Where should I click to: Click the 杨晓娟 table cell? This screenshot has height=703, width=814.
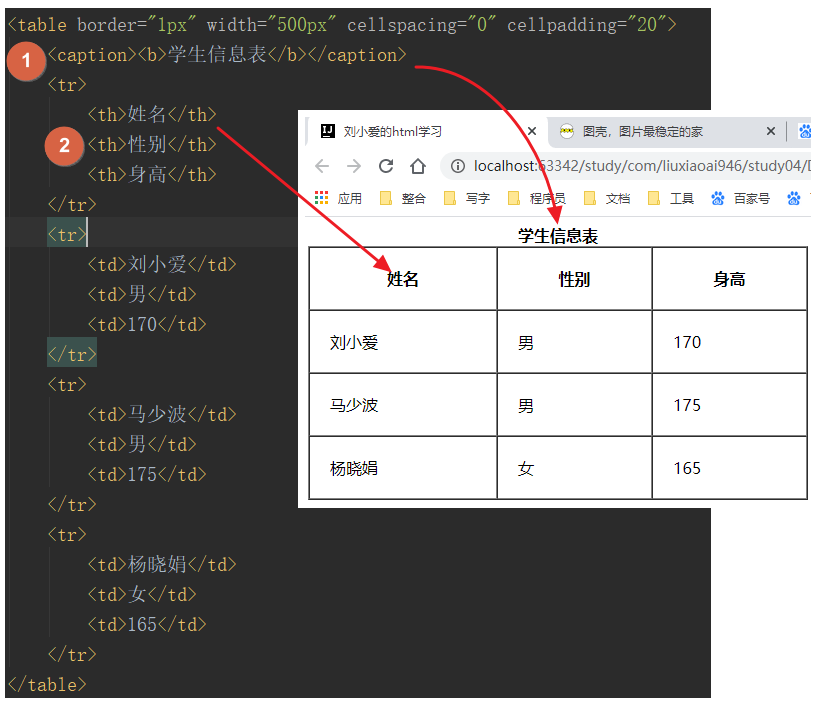pyautogui.click(x=403, y=468)
